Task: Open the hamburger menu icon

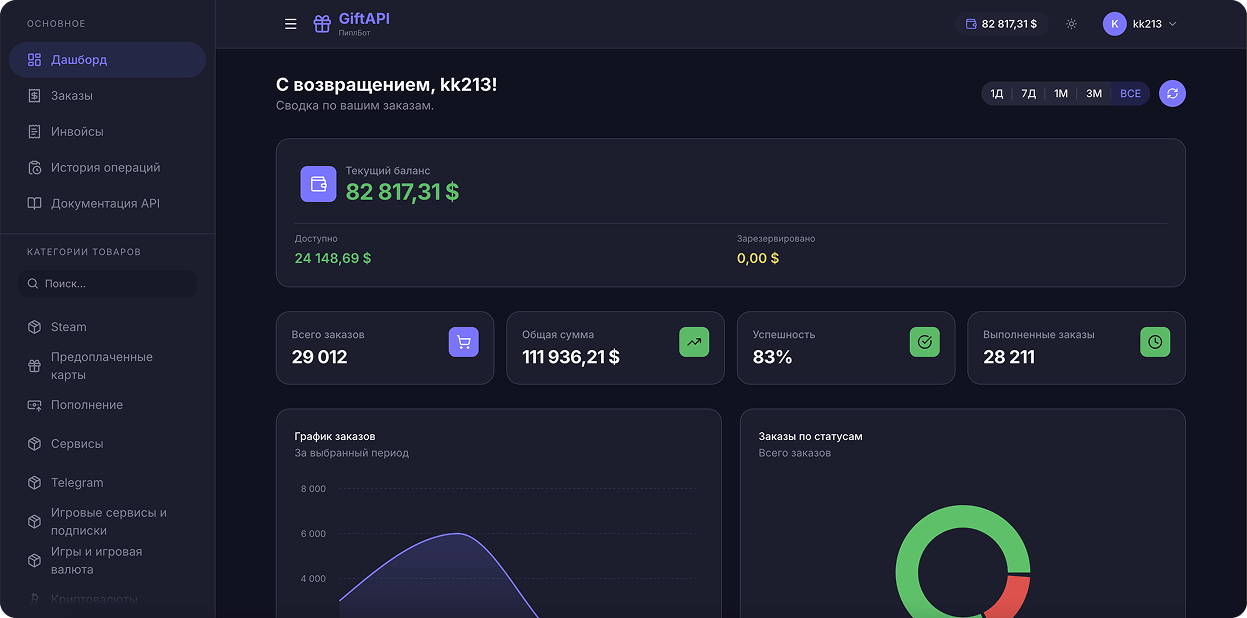Action: click(x=291, y=24)
